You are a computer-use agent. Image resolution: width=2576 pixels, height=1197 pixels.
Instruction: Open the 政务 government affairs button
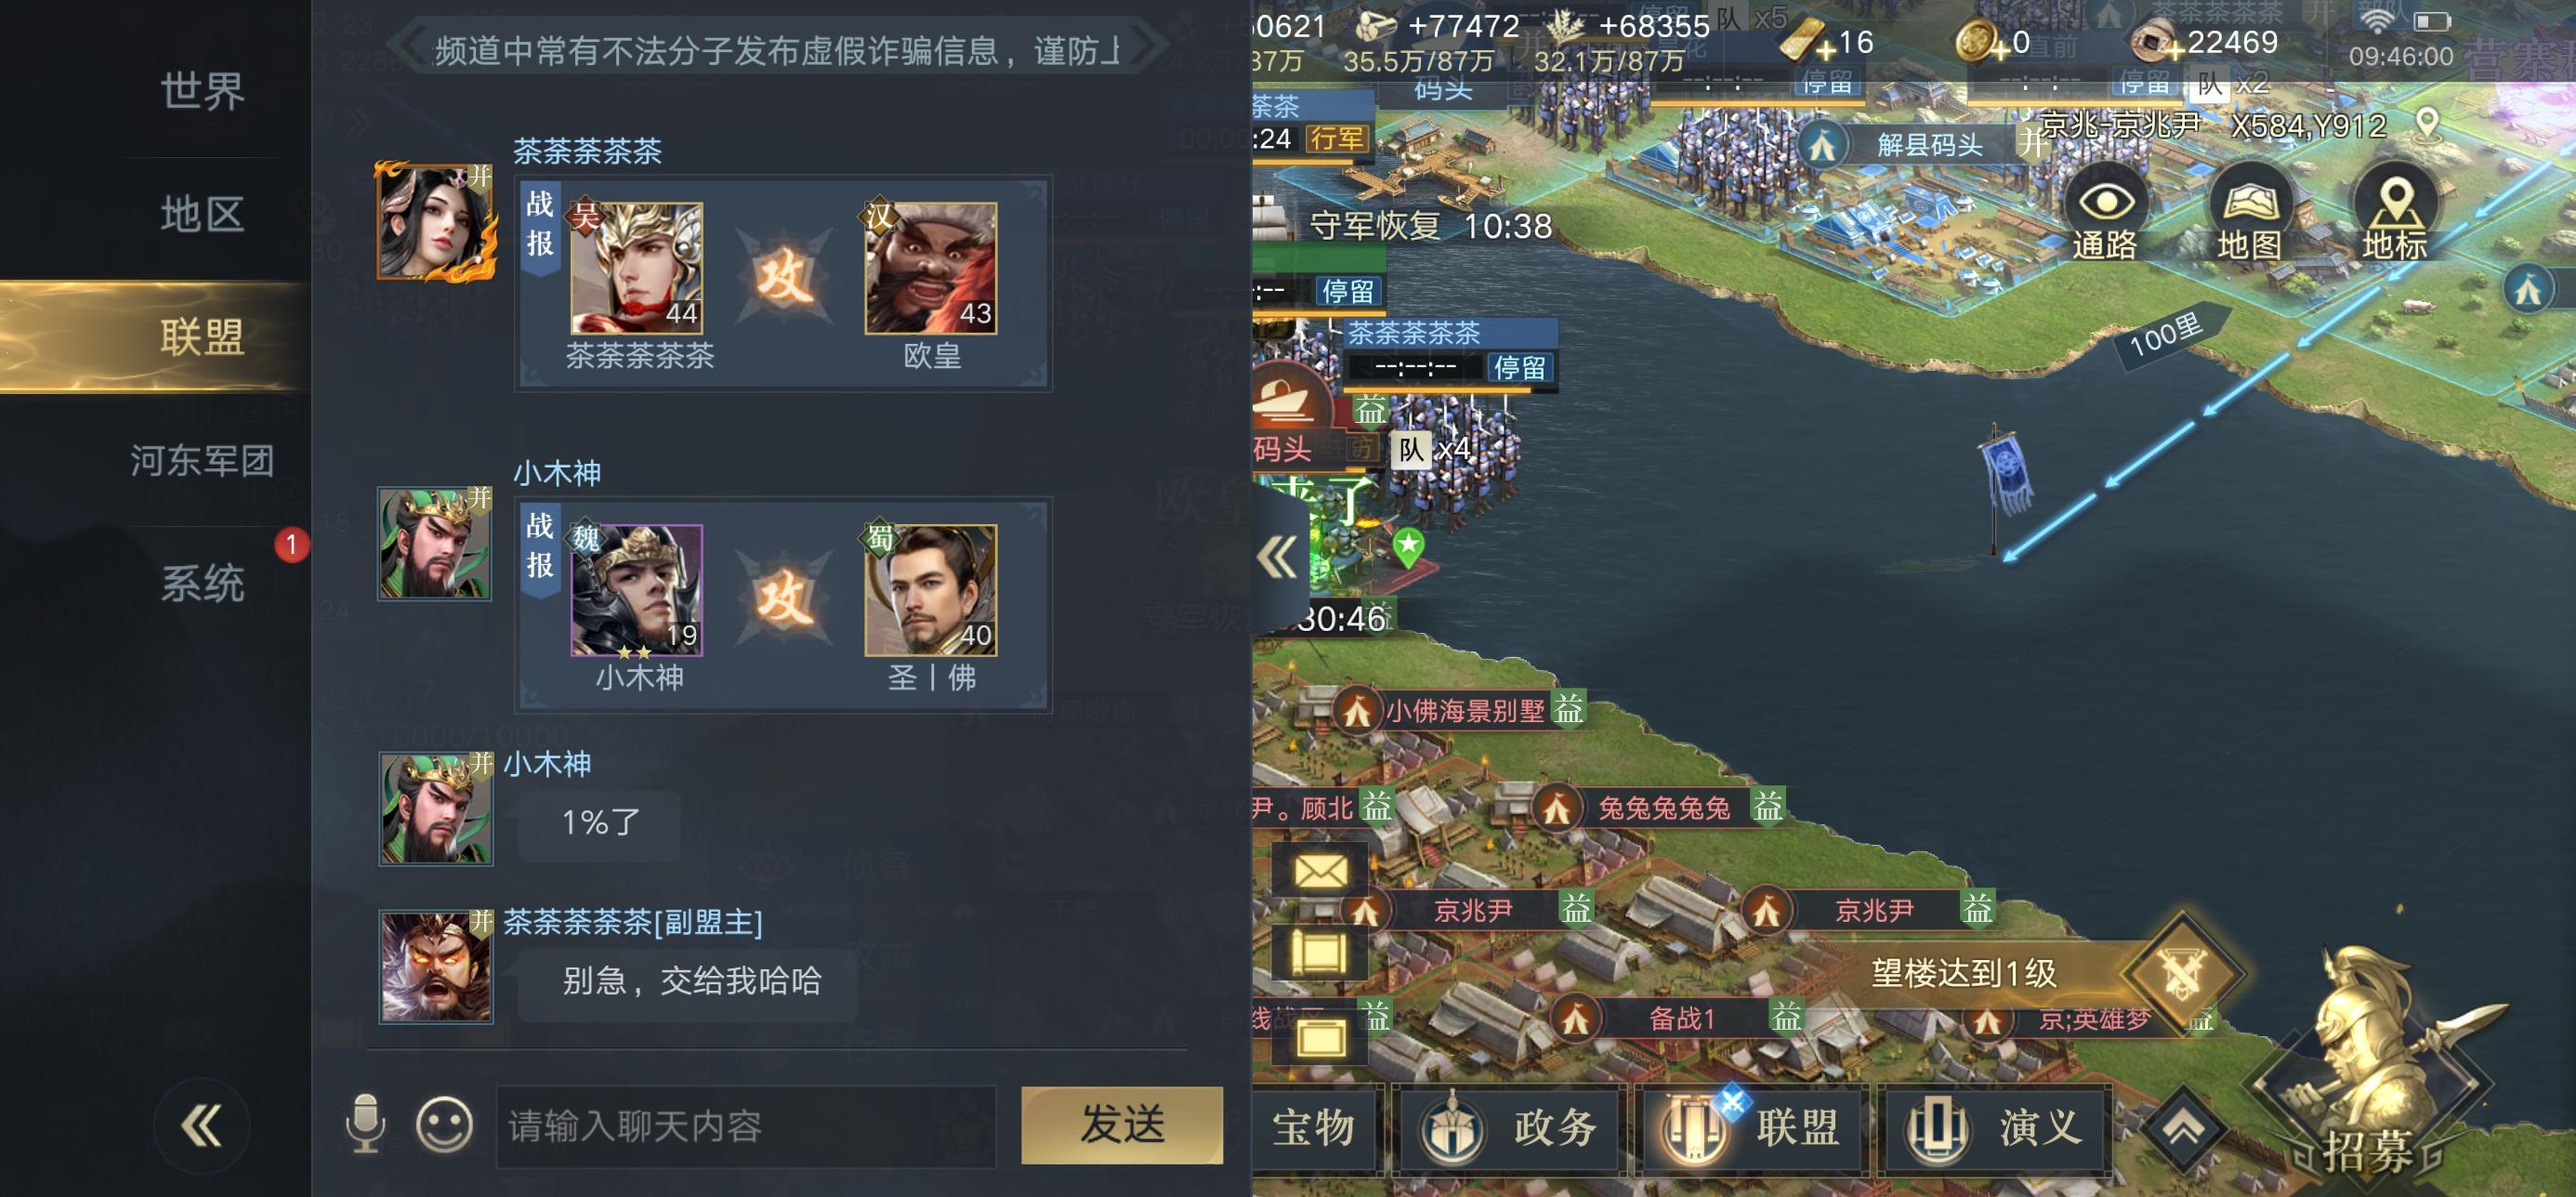tap(1511, 1127)
